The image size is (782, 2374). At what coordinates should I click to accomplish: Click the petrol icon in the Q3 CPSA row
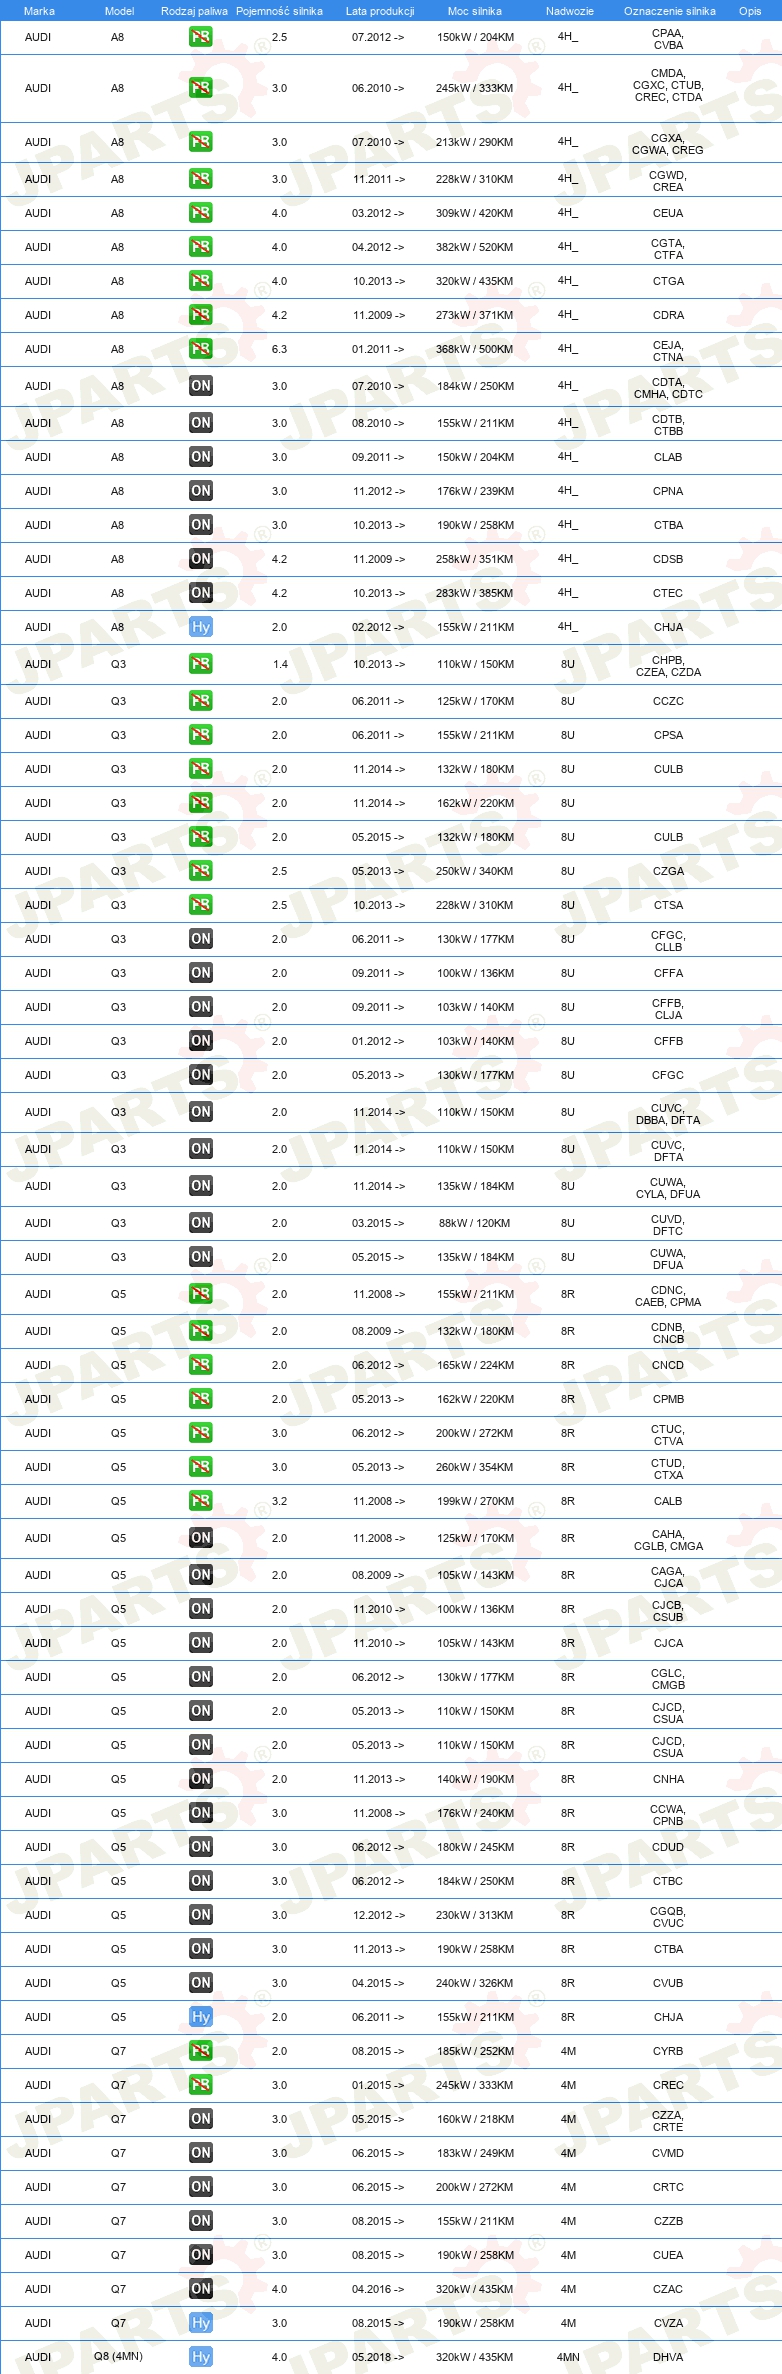point(201,735)
